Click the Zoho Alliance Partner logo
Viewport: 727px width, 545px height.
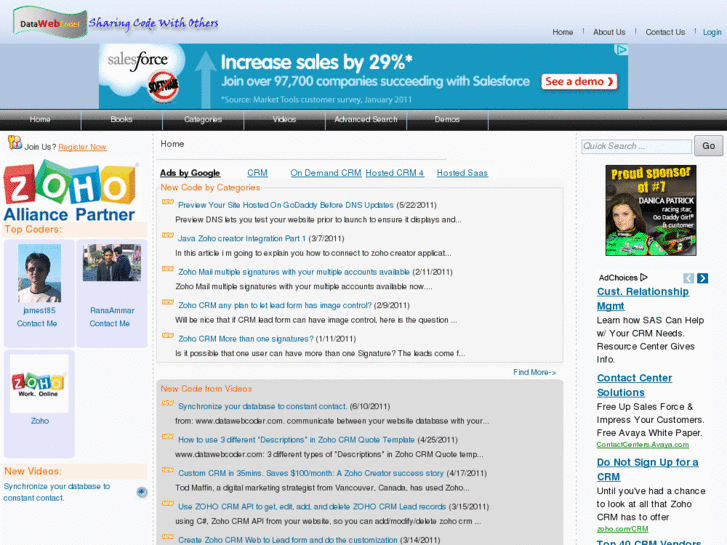coord(71,191)
